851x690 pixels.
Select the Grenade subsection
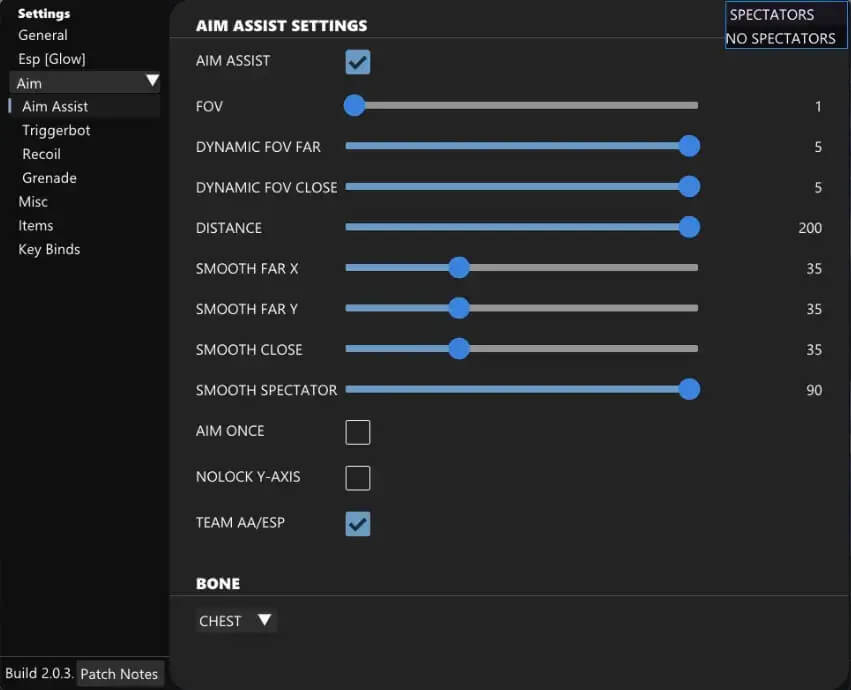point(50,178)
